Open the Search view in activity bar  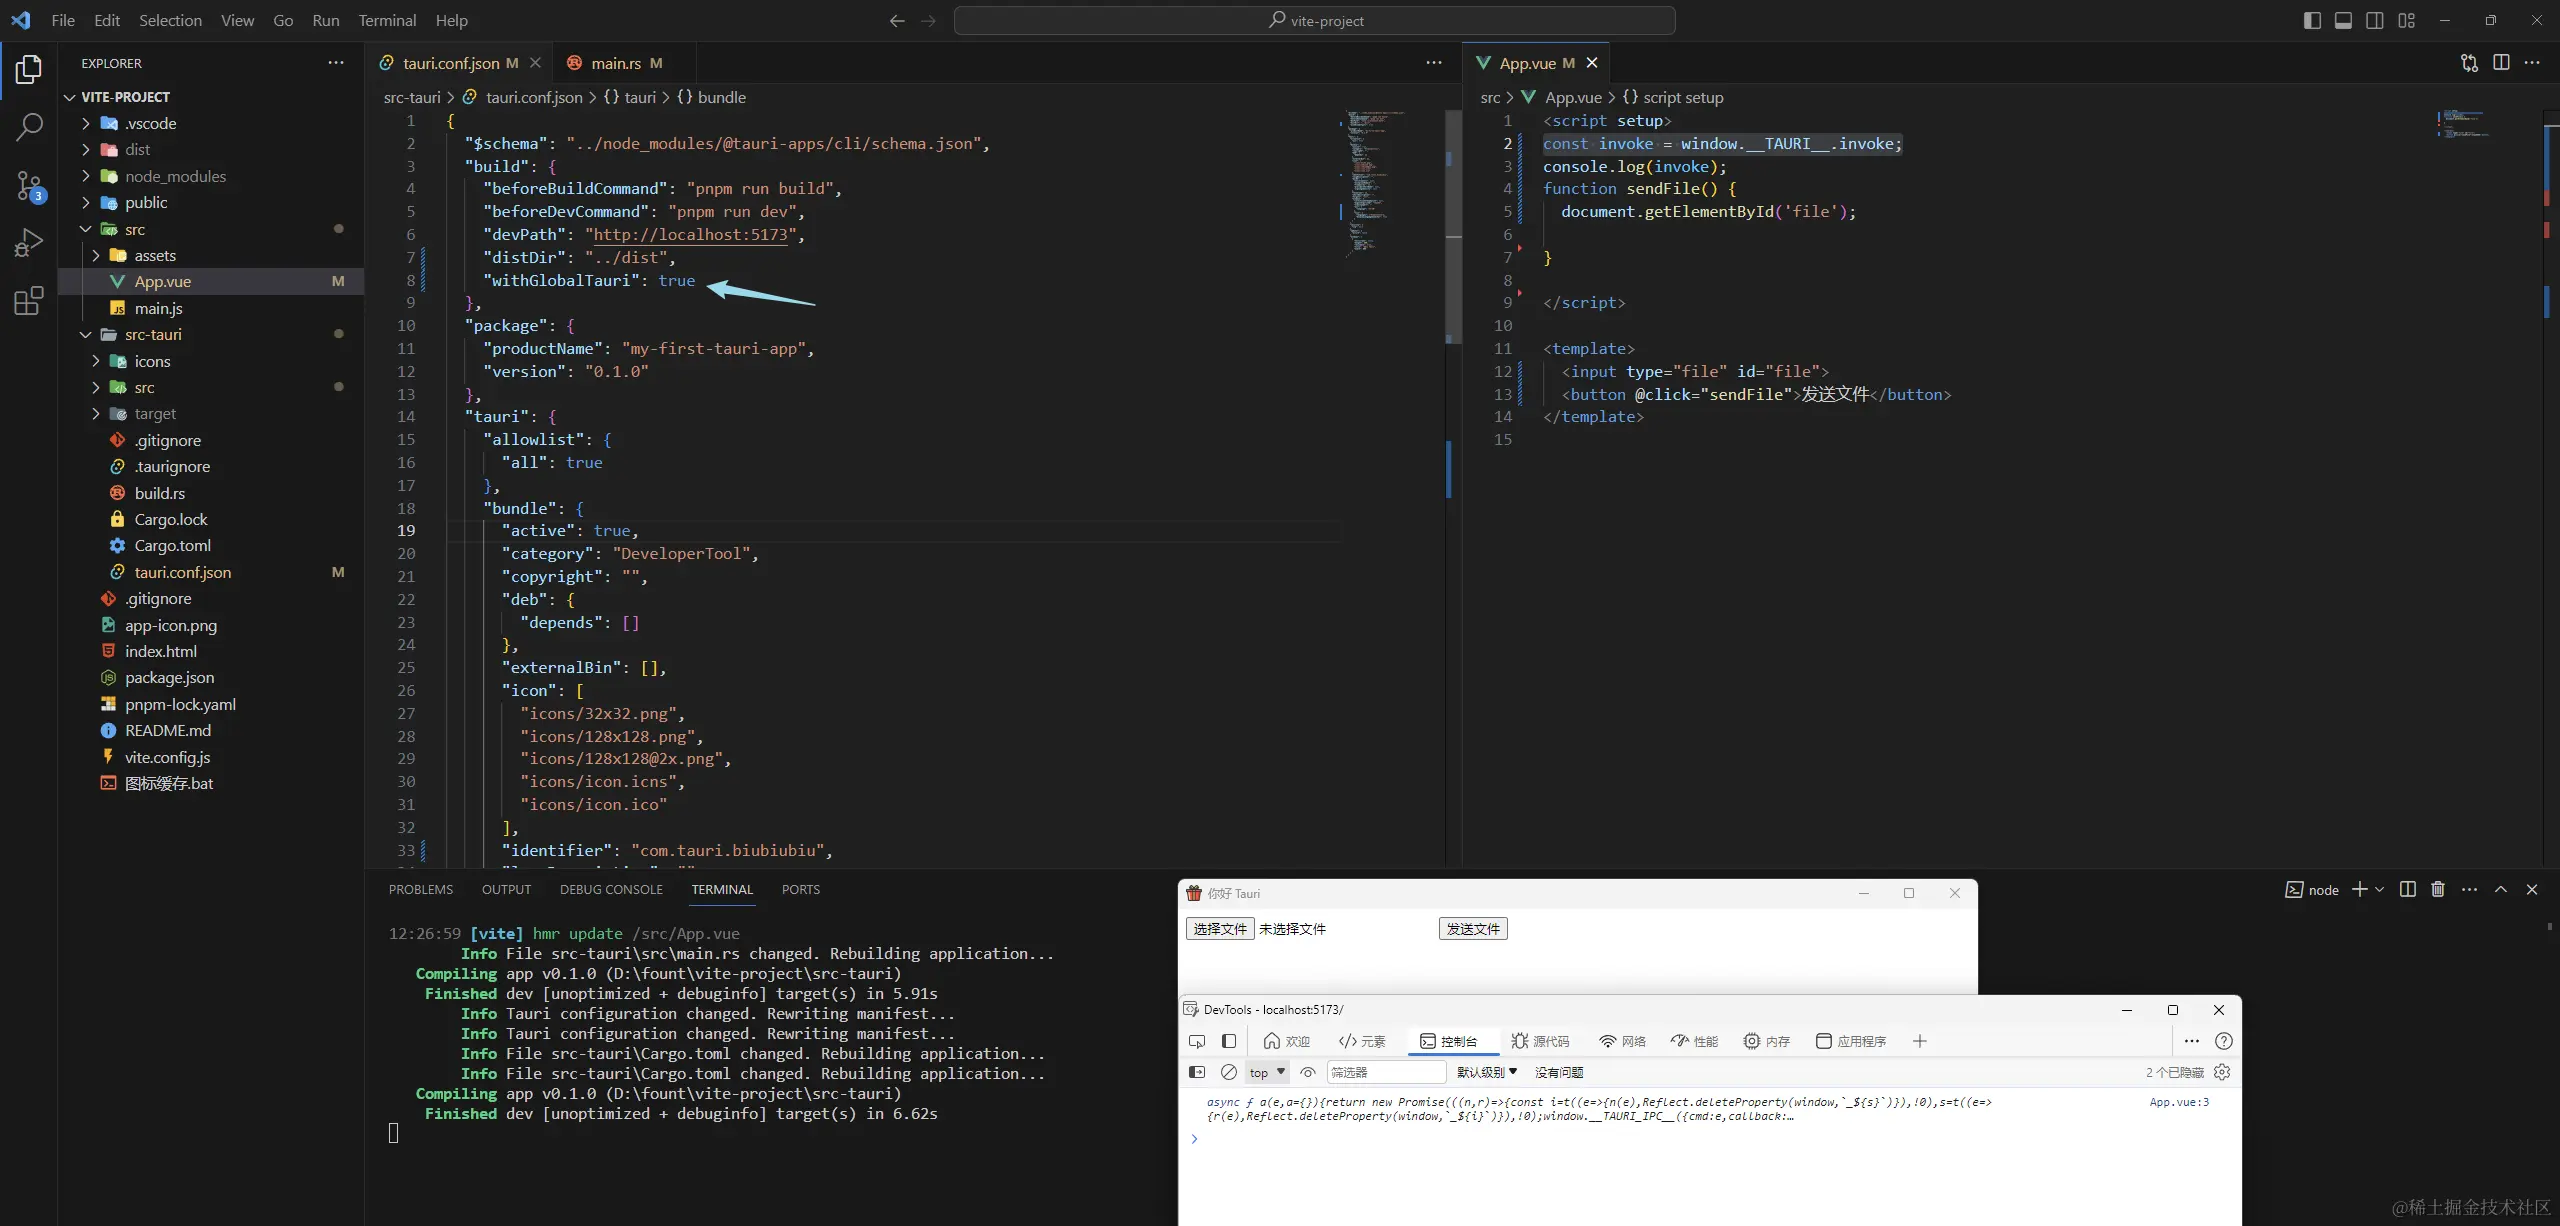[29, 127]
